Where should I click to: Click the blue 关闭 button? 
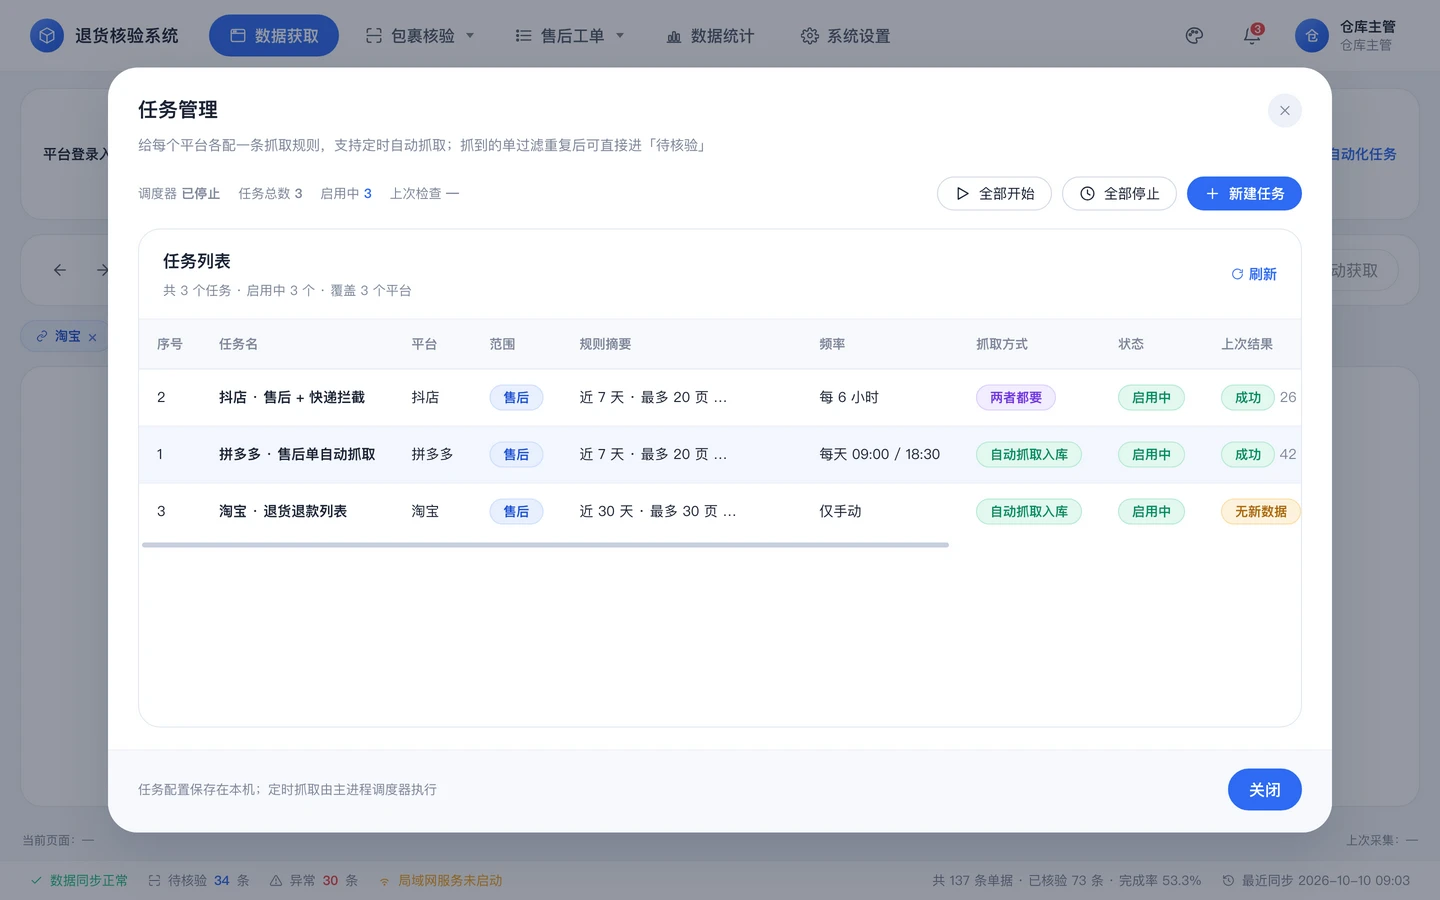click(x=1265, y=790)
